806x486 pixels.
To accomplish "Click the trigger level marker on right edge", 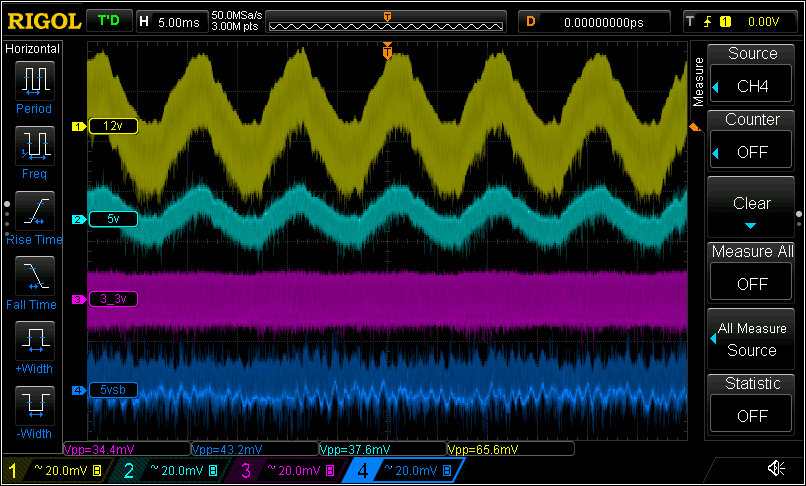I will tap(695, 127).
